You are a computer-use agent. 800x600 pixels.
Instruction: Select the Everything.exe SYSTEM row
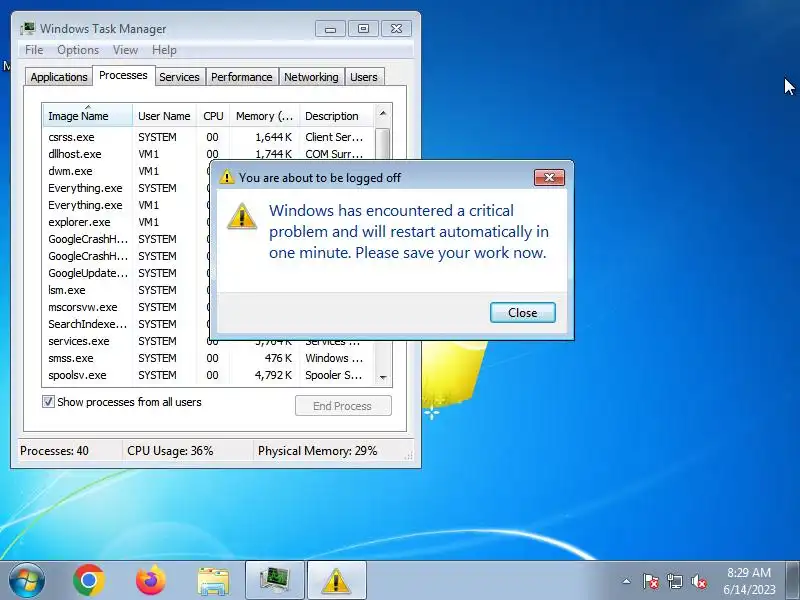[126, 188]
